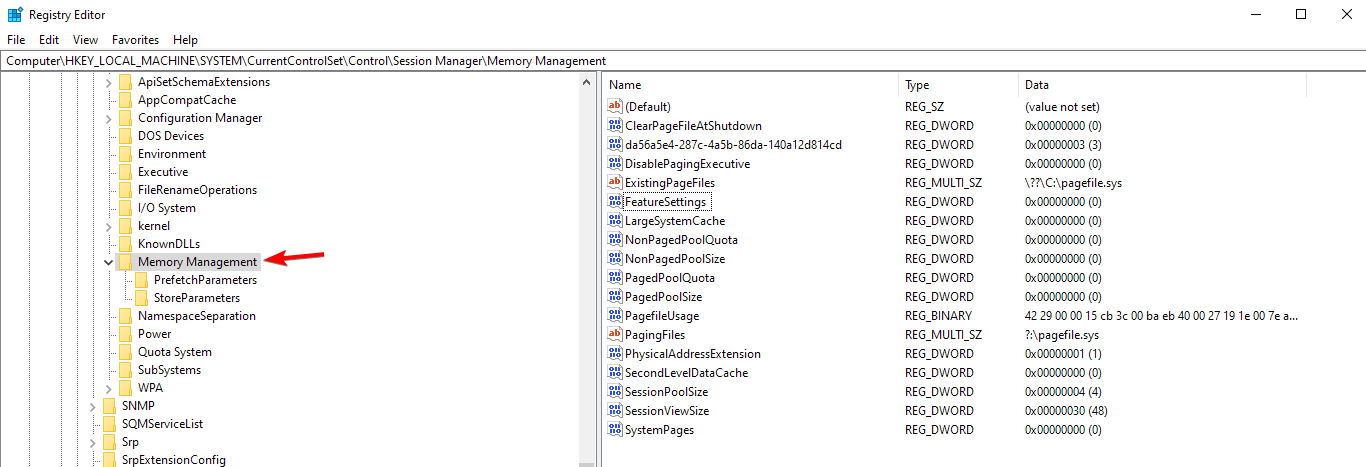Expand the kernel key

coord(109,226)
